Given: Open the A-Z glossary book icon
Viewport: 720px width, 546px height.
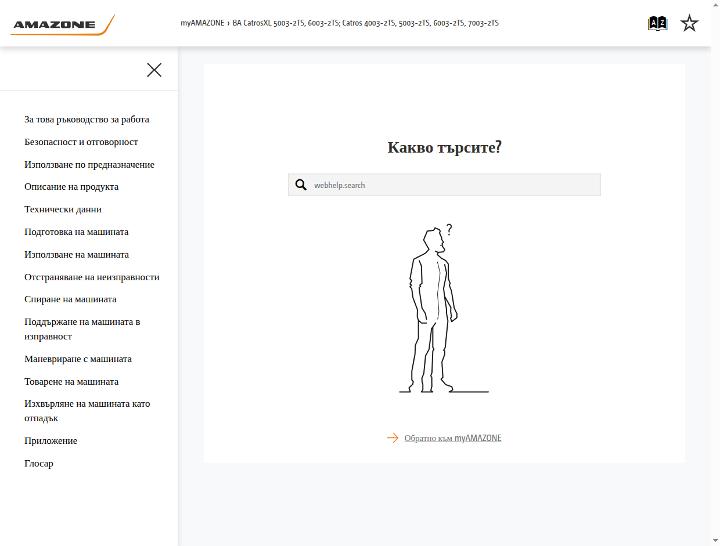Looking at the screenshot, I should [x=657, y=23].
